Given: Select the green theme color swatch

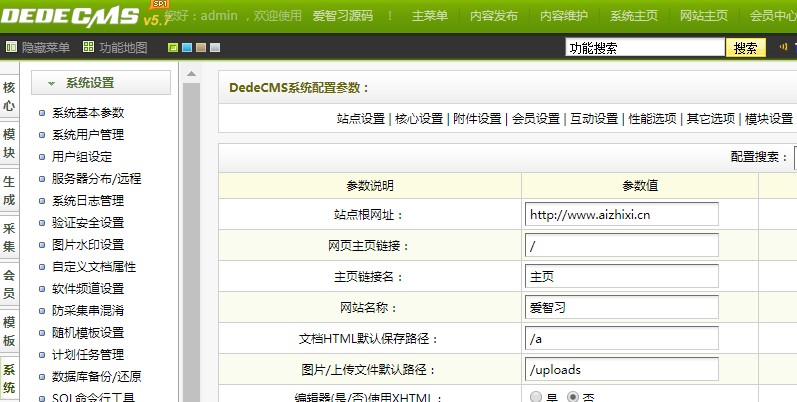Looking at the screenshot, I should click(173, 48).
